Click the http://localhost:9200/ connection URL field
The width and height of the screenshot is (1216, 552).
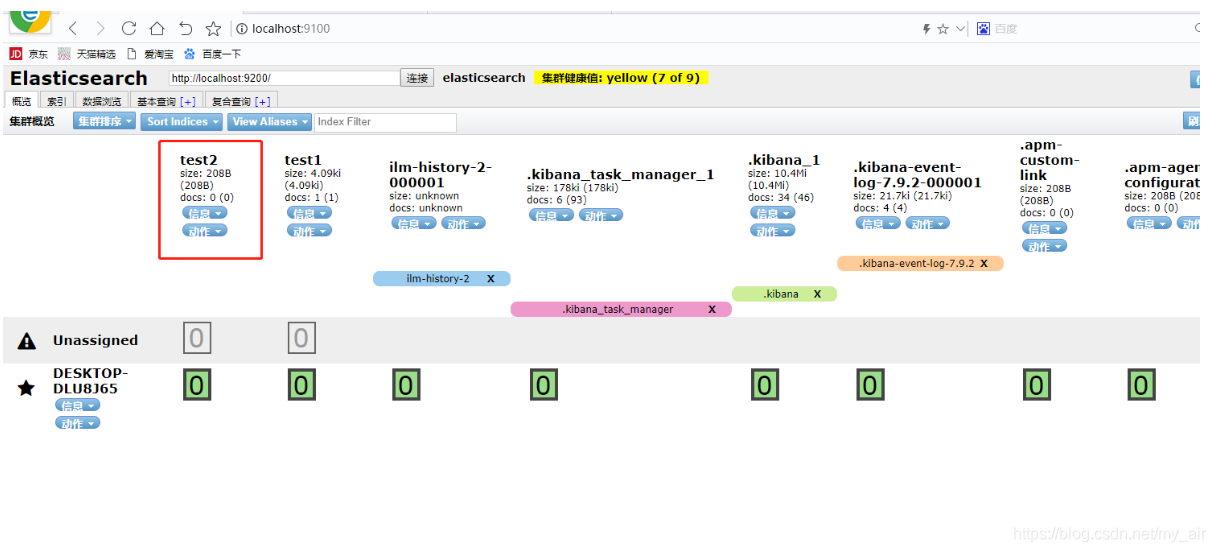(283, 78)
